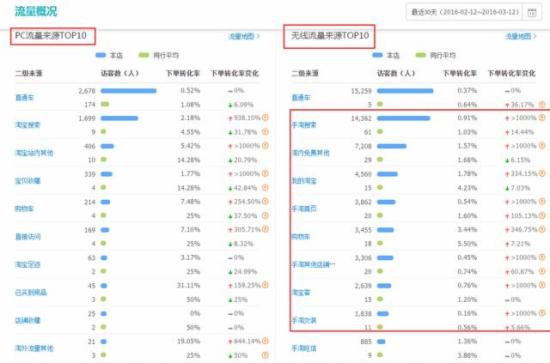Open the calendar icon beside the date range
This screenshot has height=363, width=550.
(x=532, y=12)
